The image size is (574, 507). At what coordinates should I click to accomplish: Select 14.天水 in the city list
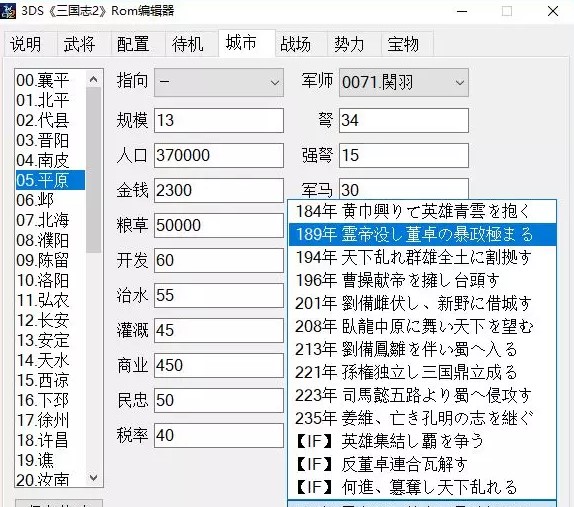click(x=50, y=360)
